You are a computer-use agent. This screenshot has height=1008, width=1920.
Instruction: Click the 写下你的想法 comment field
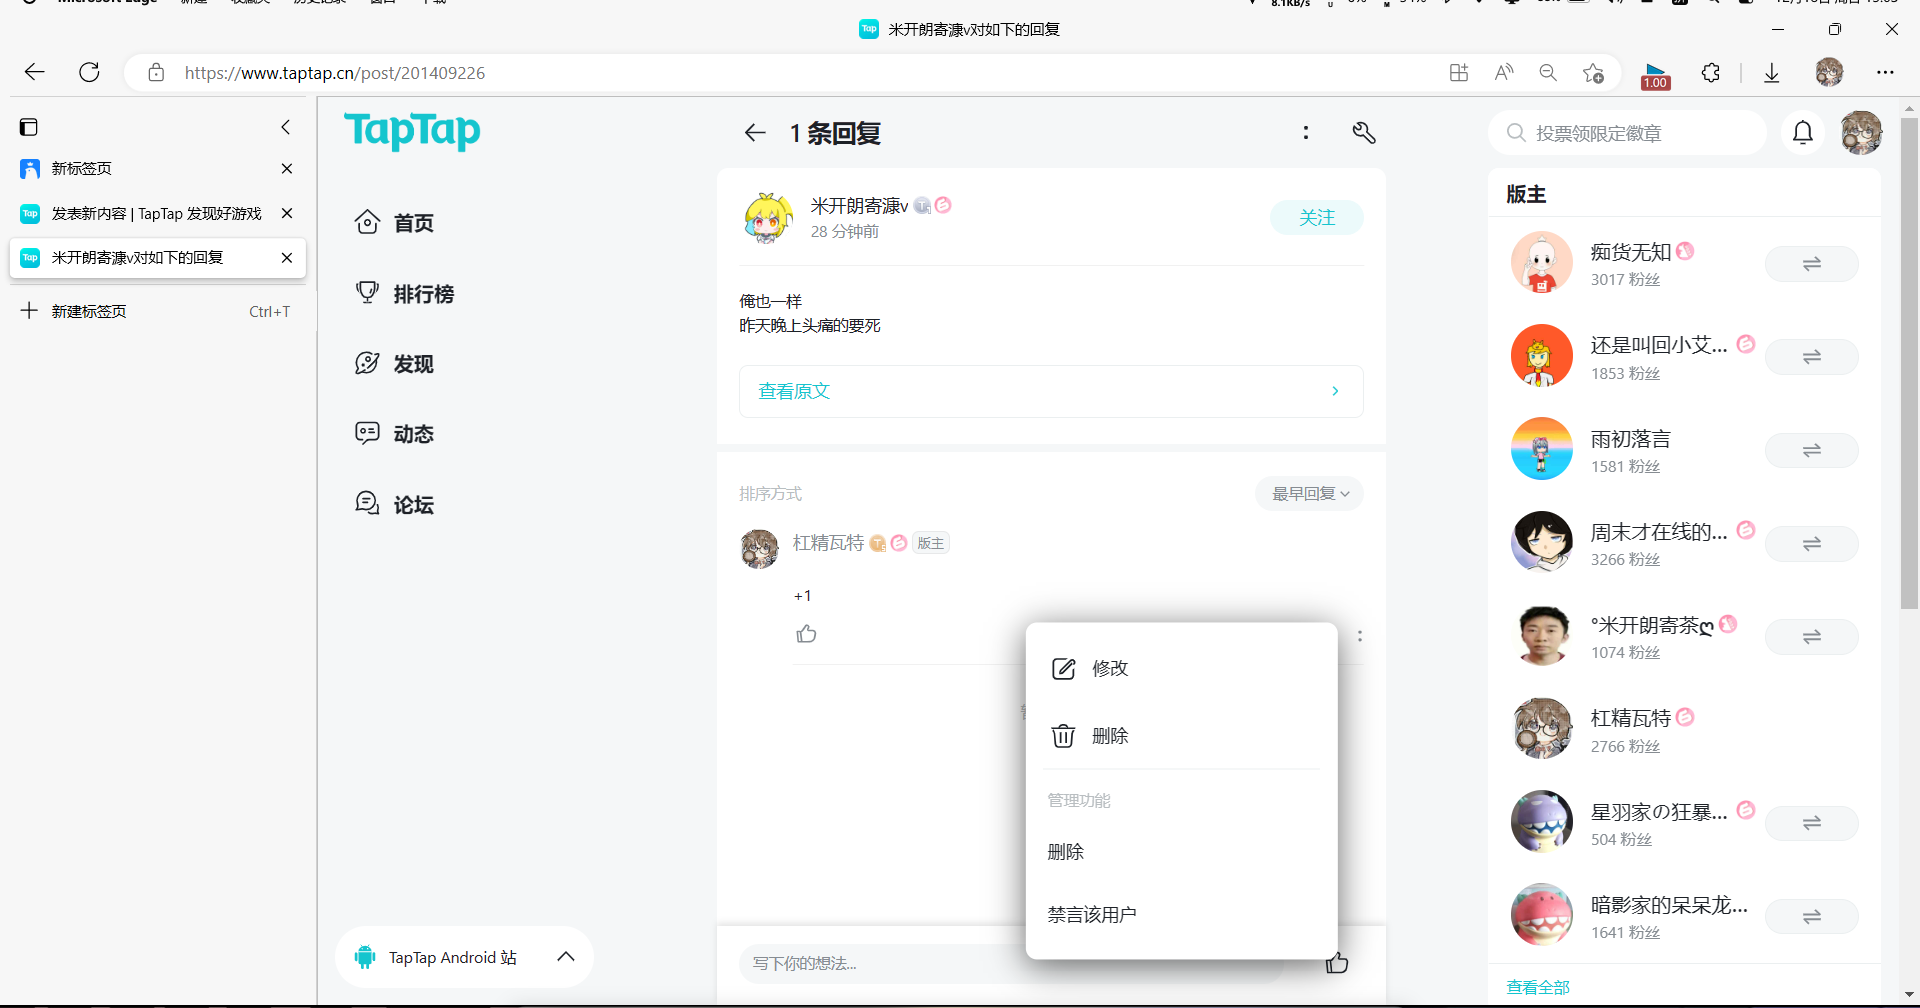click(x=1010, y=963)
